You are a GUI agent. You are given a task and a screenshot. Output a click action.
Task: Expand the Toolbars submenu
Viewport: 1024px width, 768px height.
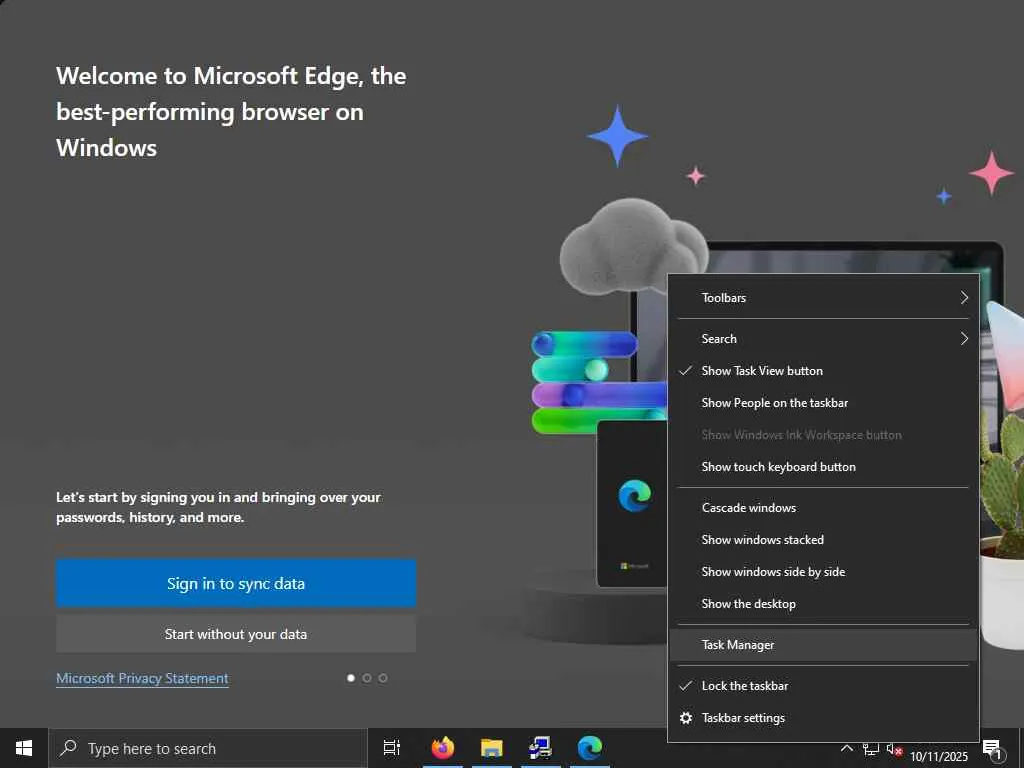(824, 298)
